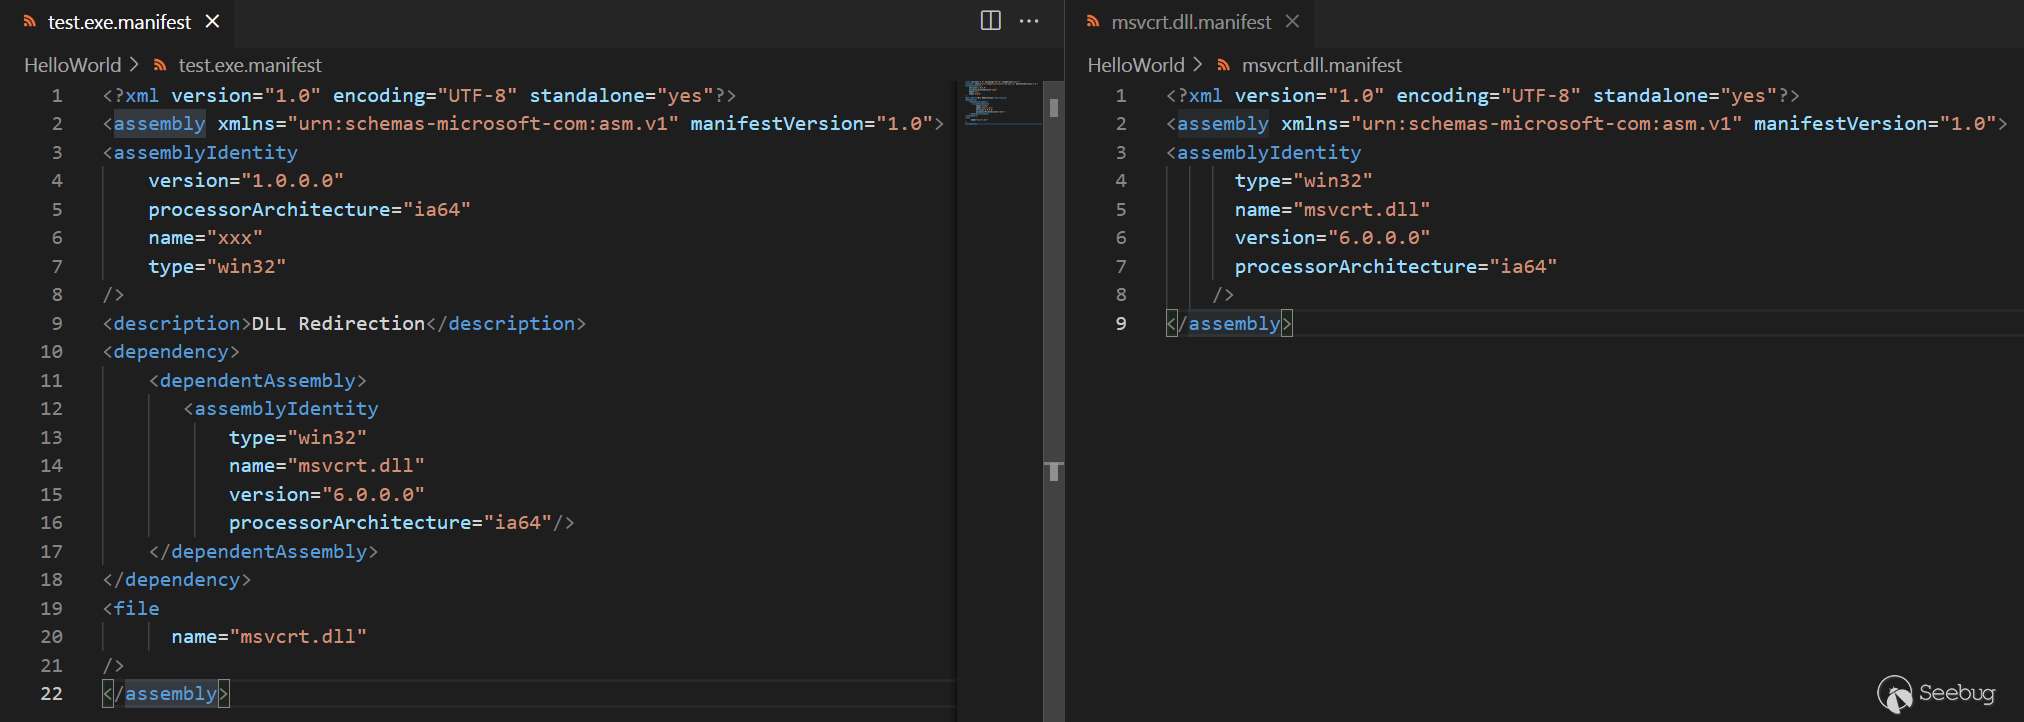Open the test.exe.manifest breadcrumb dropdown

[250, 65]
